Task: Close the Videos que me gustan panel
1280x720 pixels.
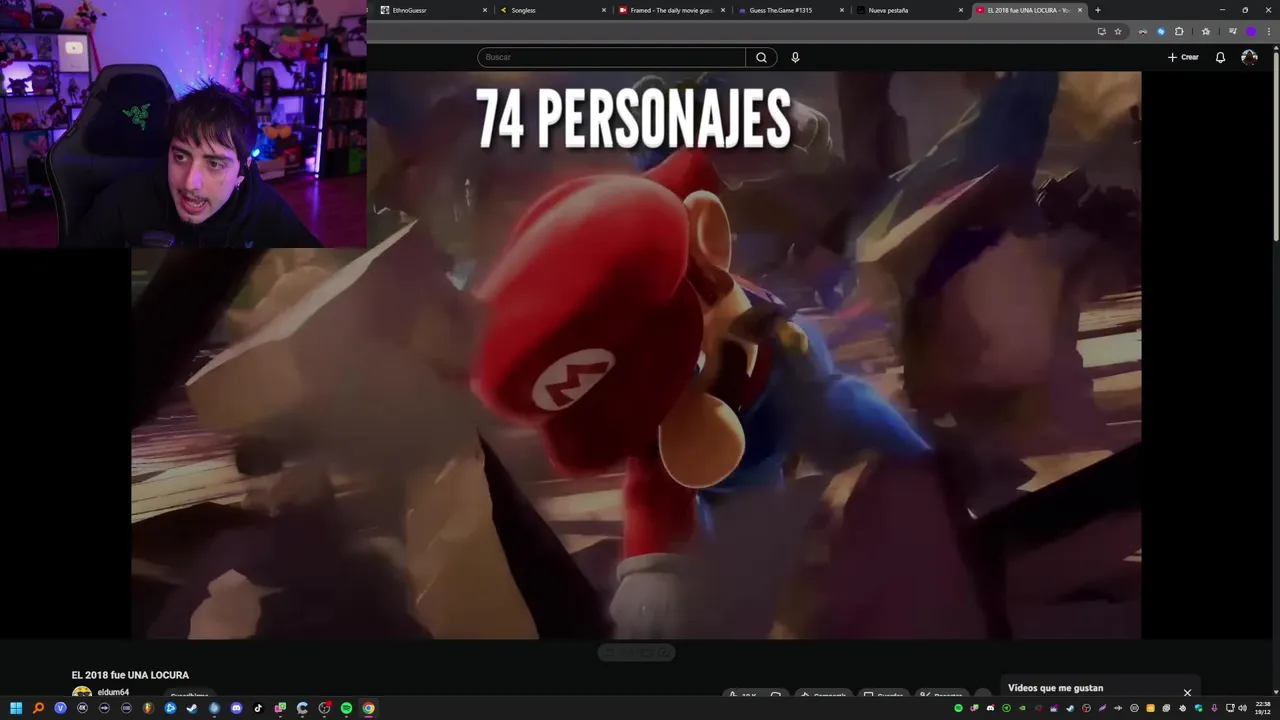Action: tap(1187, 692)
